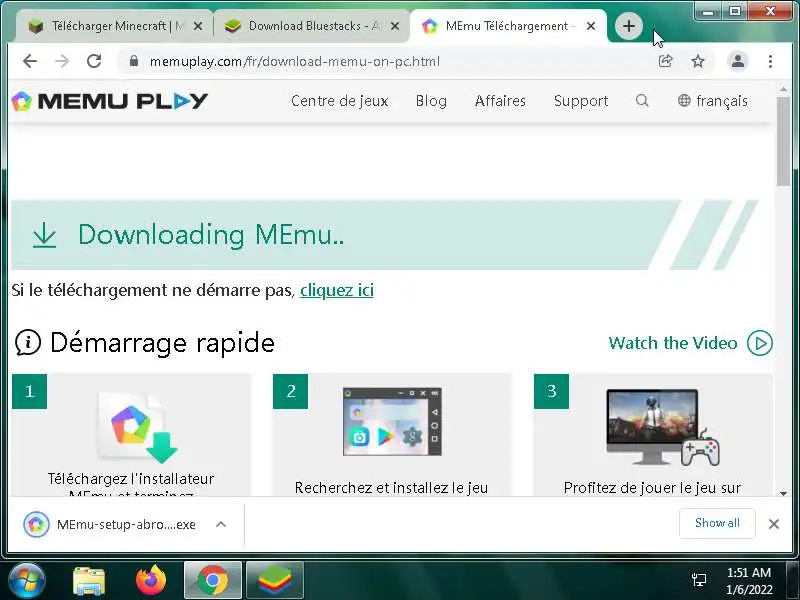Click the step 3 gaming monitor image

pos(663,428)
